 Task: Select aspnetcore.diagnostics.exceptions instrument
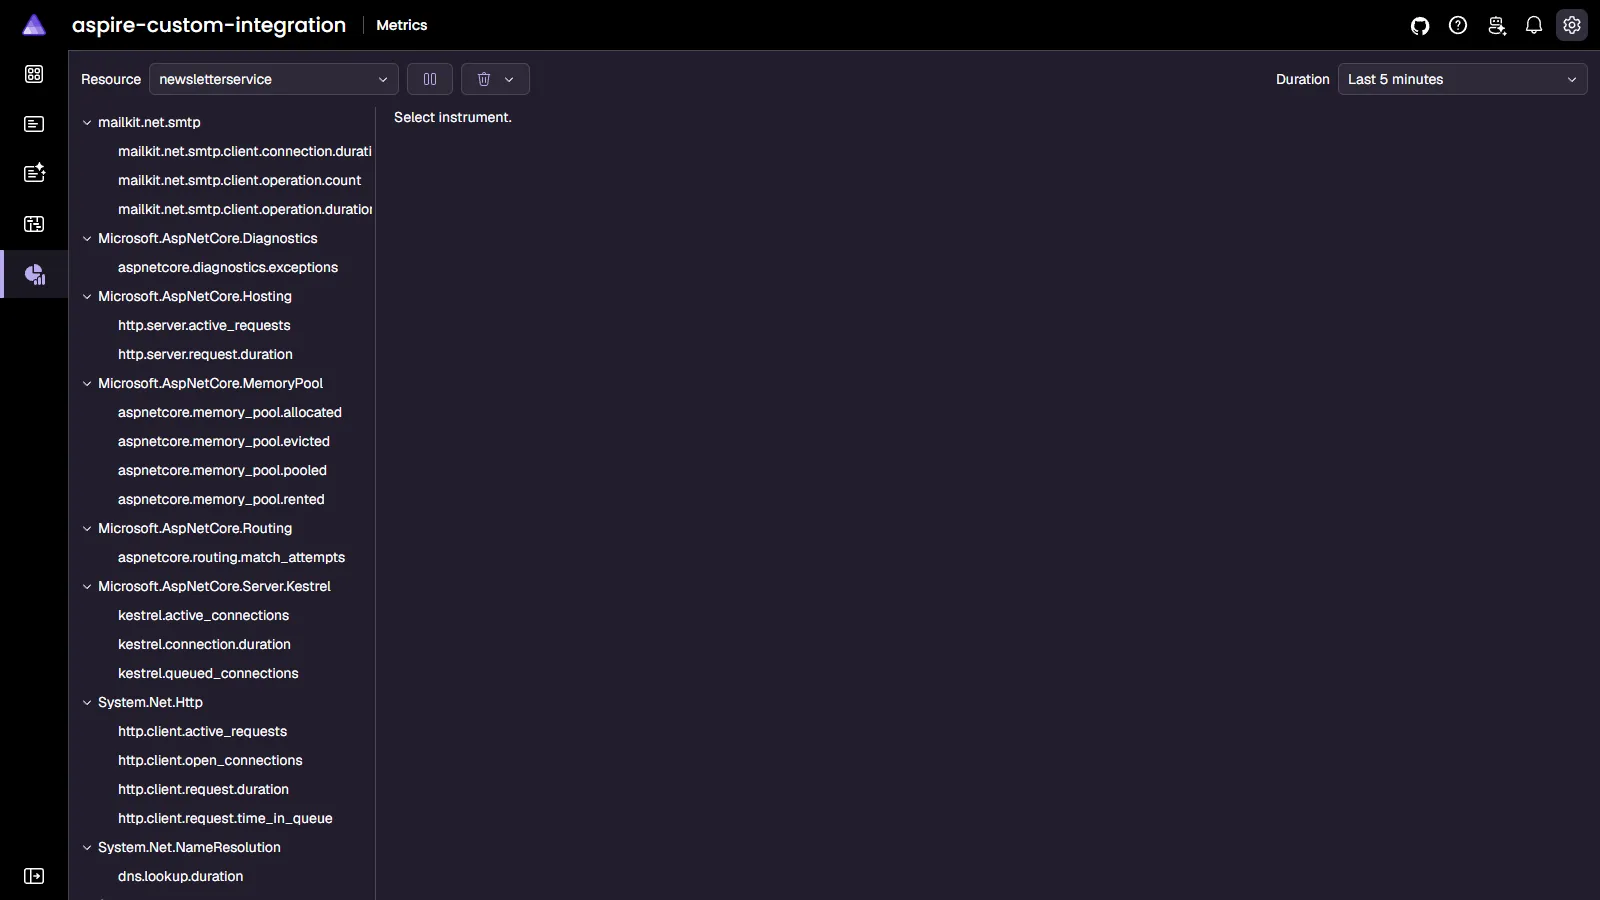[x=228, y=267]
